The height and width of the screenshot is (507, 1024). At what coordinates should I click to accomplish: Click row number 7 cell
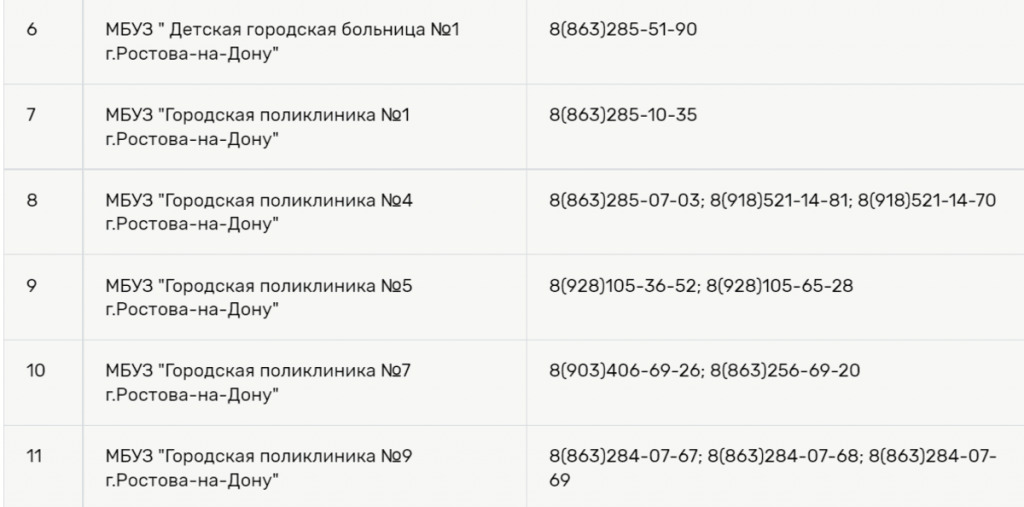31,115
